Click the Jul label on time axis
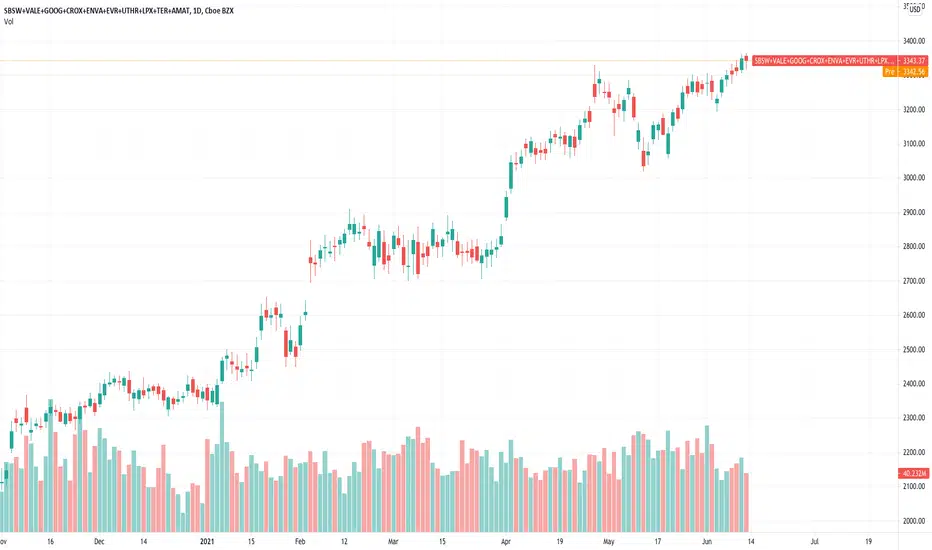This screenshot has height=550, width=932. pyautogui.click(x=815, y=541)
